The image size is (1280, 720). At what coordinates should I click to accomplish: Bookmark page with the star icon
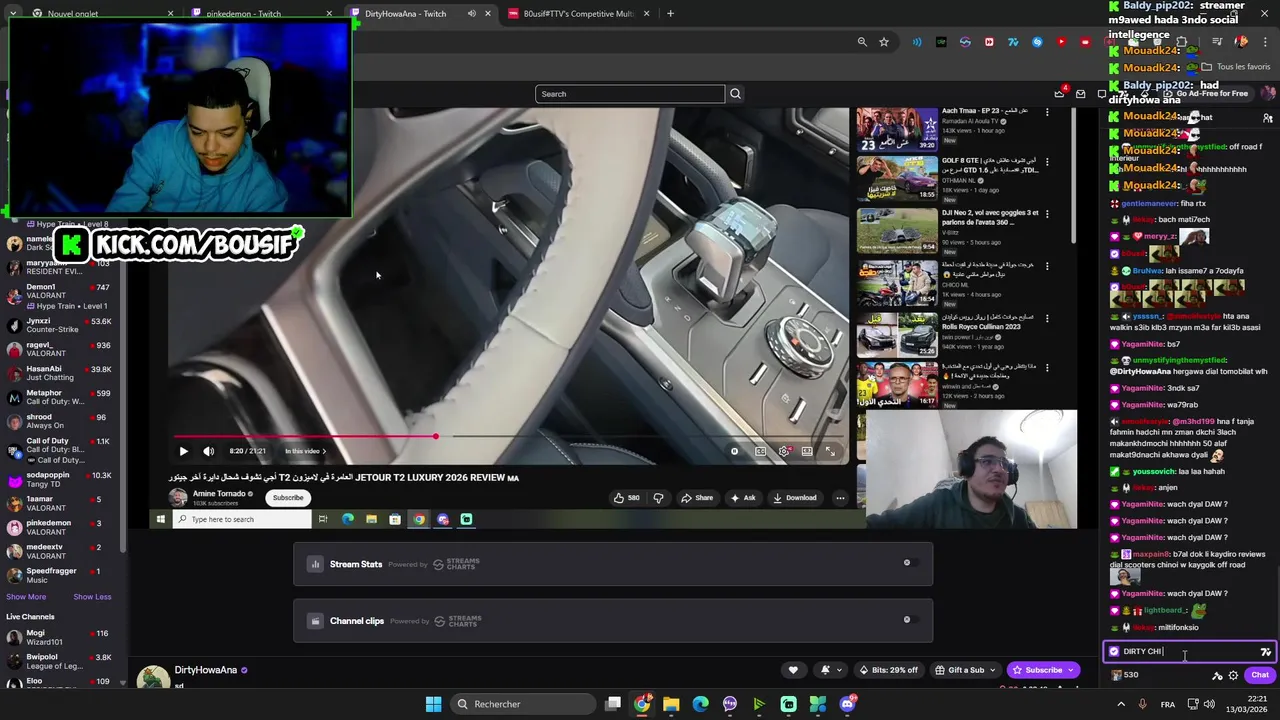pyautogui.click(x=884, y=42)
